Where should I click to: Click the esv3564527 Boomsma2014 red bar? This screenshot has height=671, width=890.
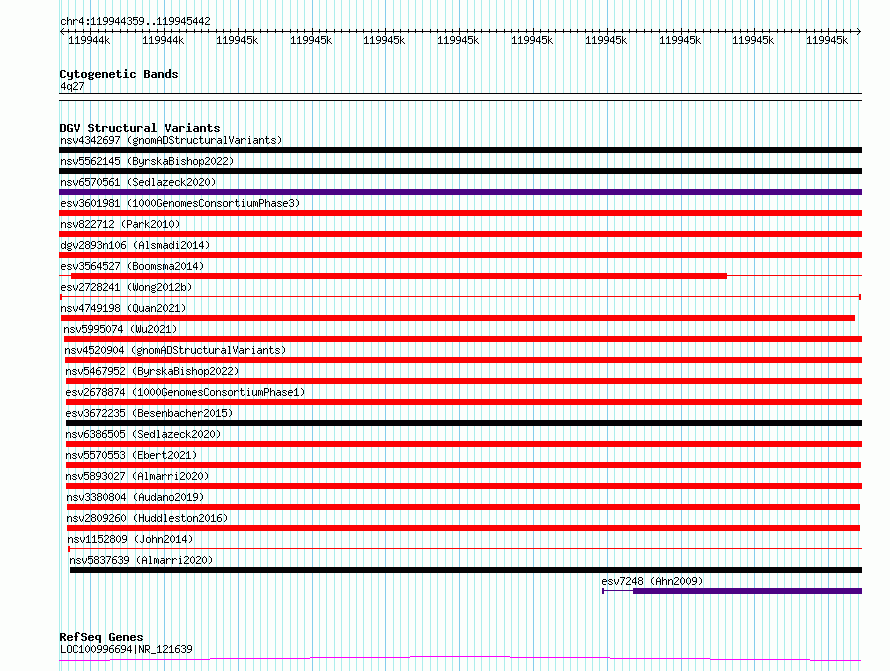click(x=398, y=276)
